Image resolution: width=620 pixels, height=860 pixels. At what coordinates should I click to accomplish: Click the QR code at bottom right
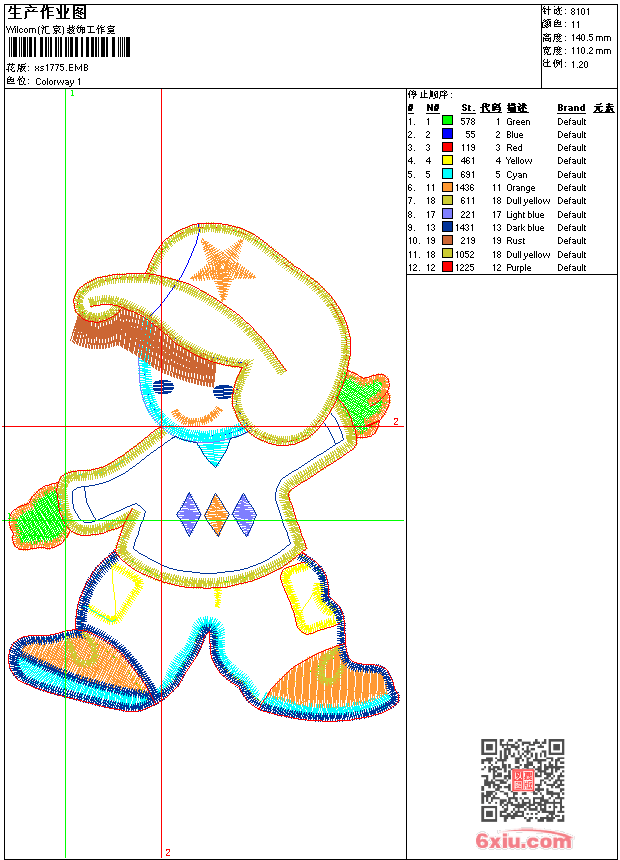click(523, 780)
